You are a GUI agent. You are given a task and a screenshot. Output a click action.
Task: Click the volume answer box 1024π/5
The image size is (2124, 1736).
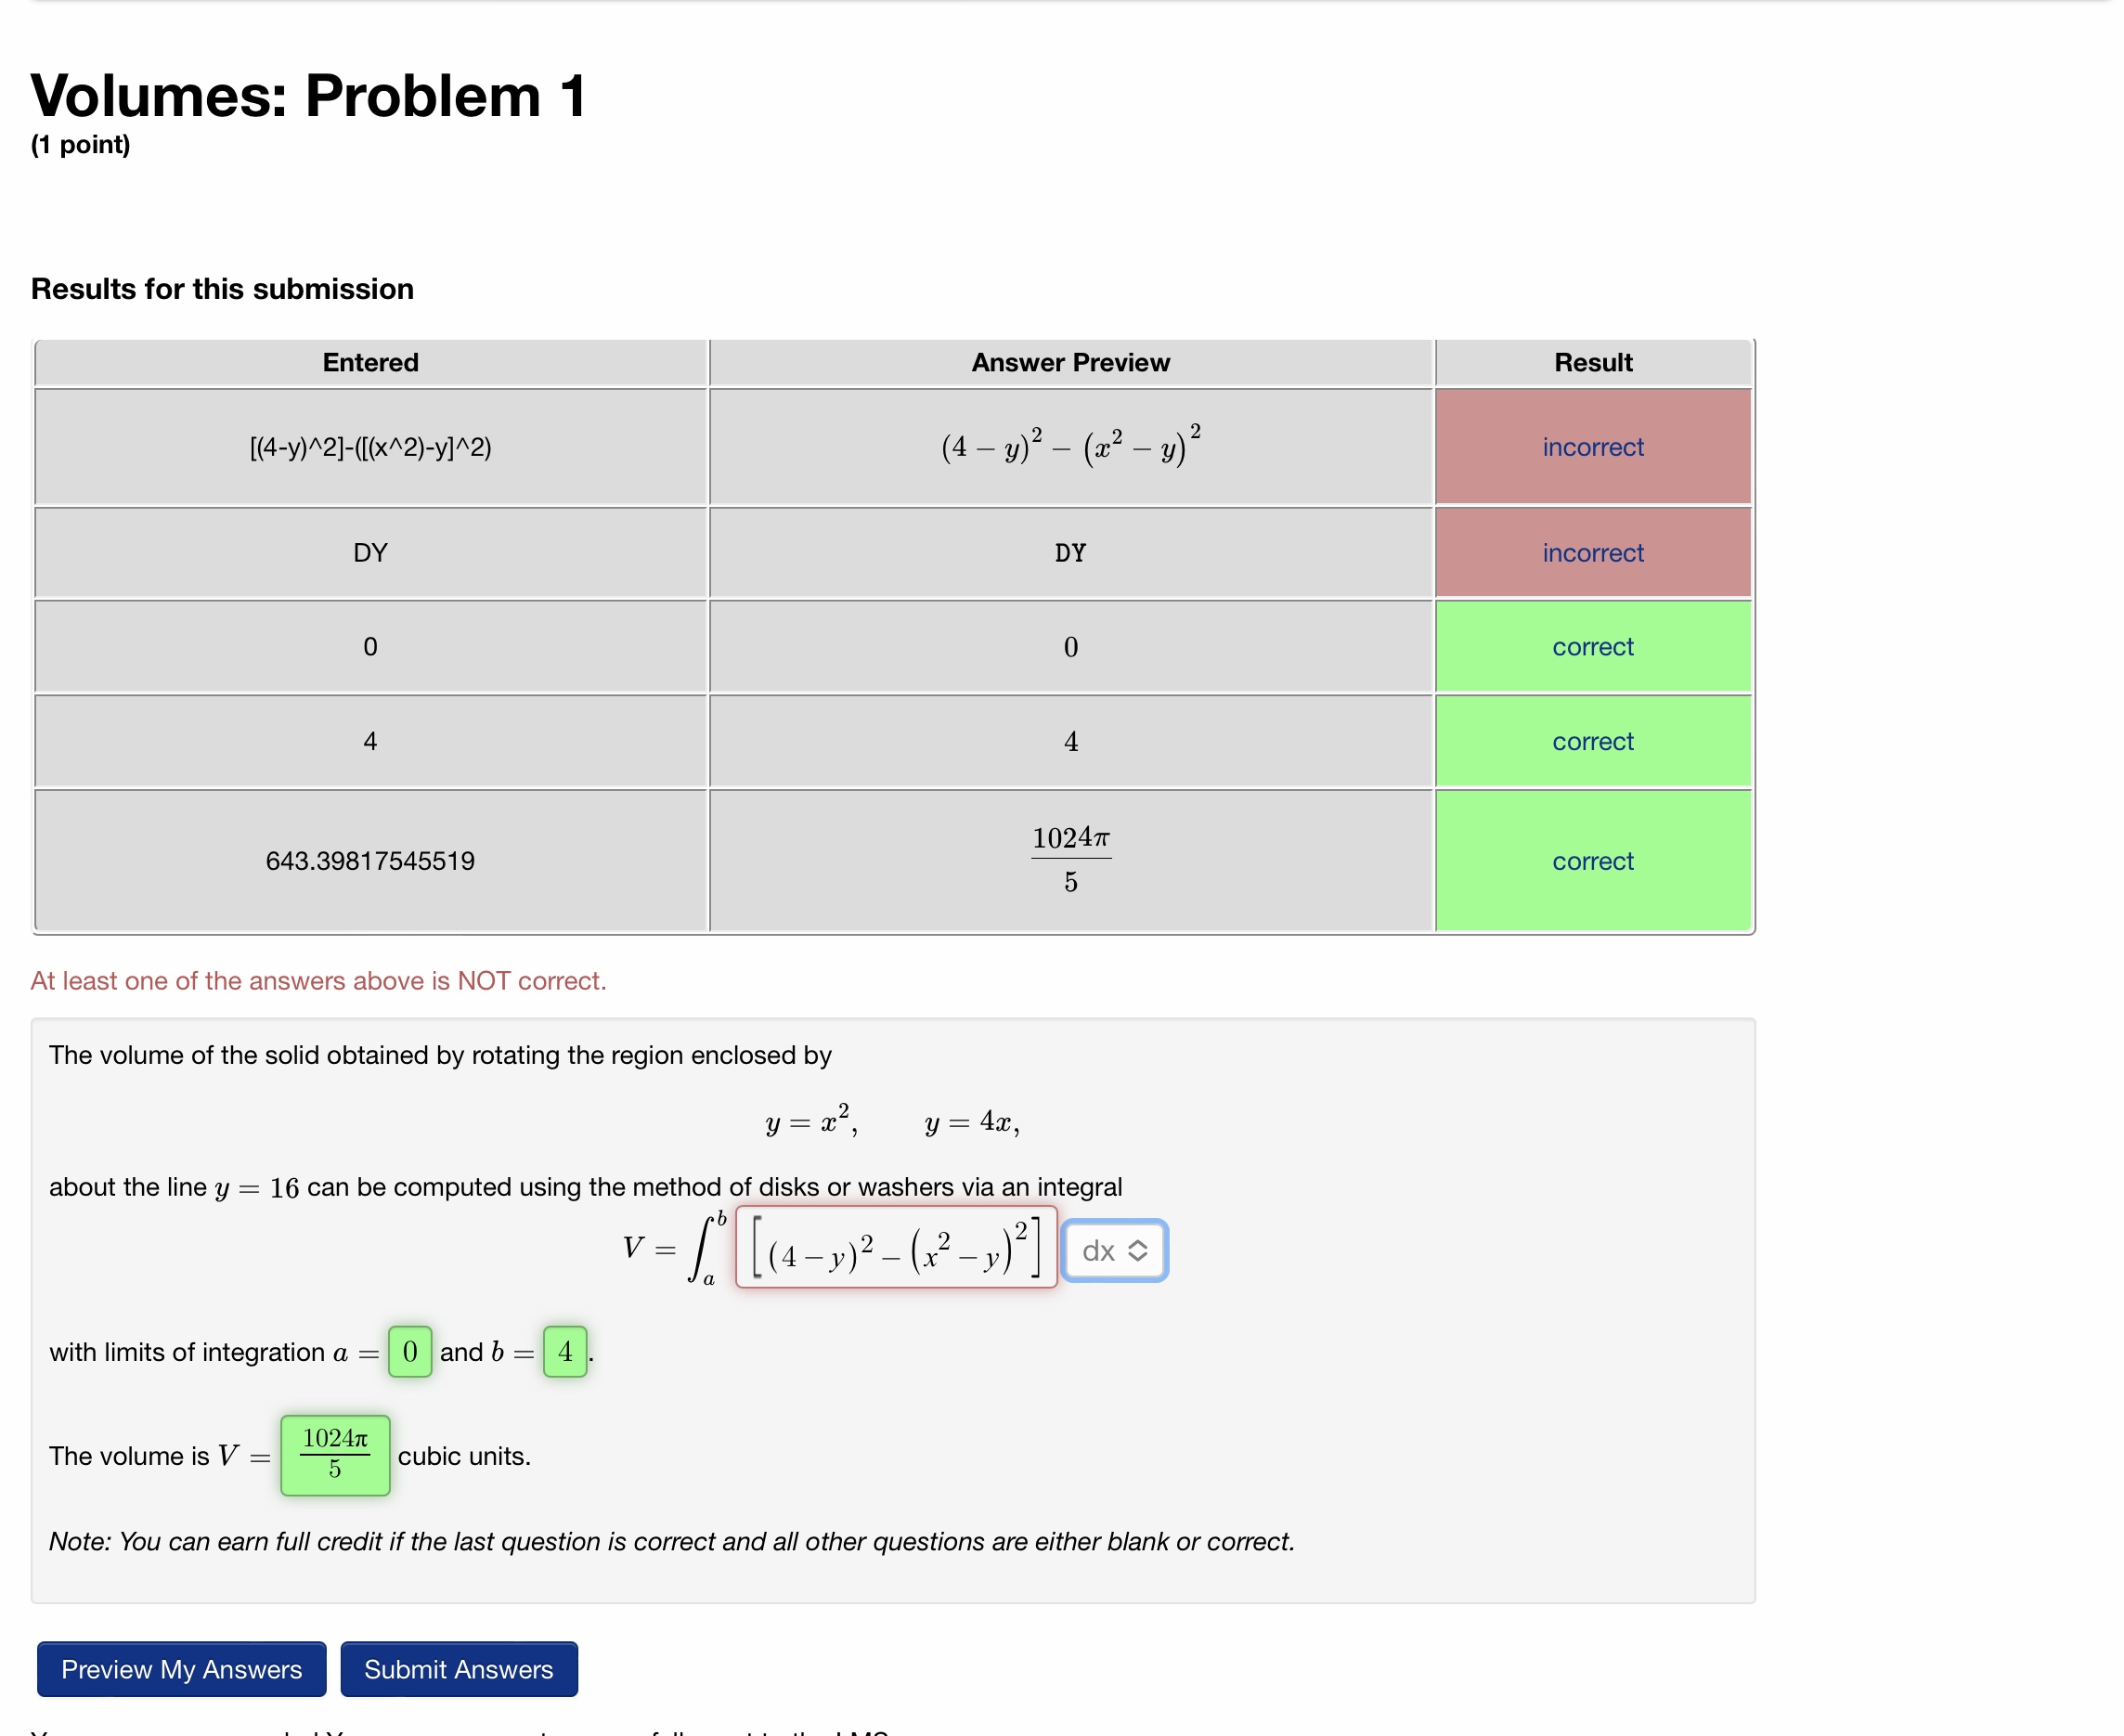[x=335, y=1455]
